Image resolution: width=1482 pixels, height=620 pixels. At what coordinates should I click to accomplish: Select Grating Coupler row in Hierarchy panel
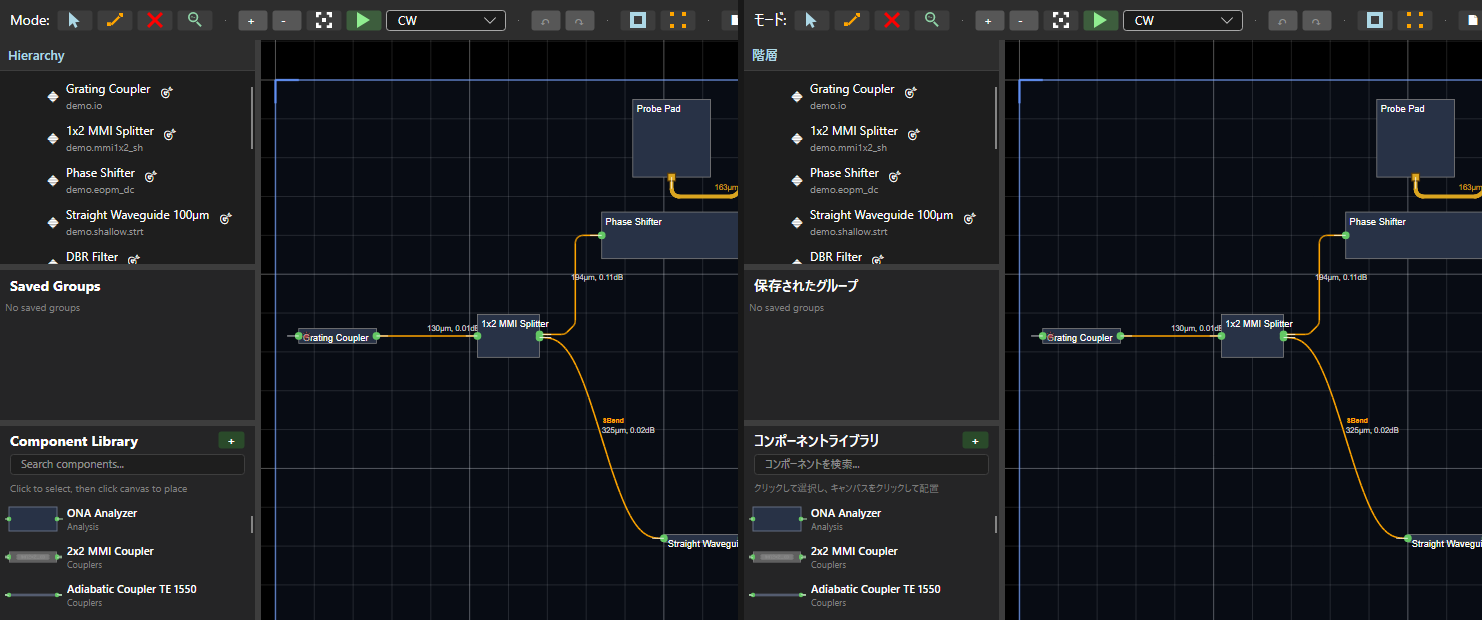[125, 96]
